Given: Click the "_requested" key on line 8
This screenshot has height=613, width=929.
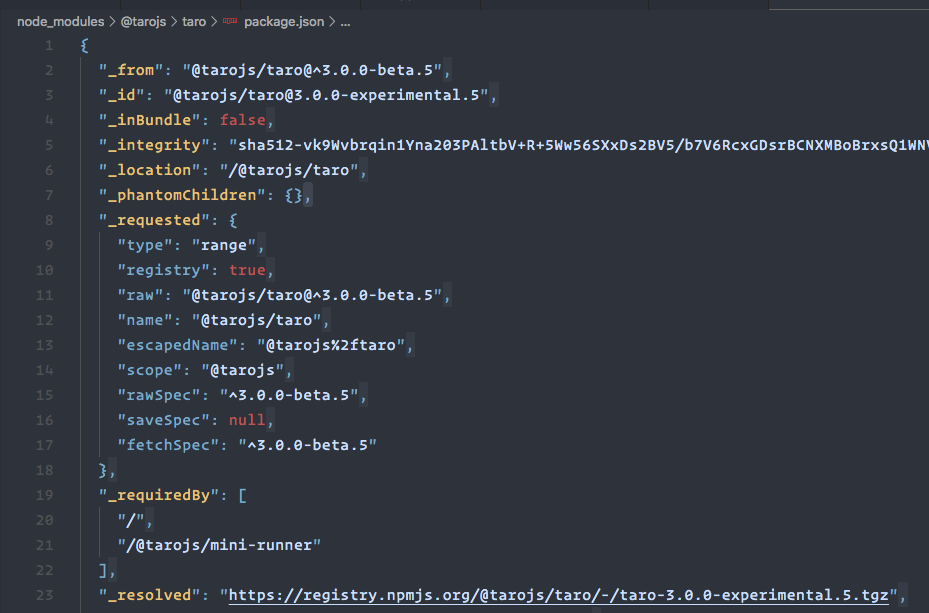Looking at the screenshot, I should (154, 220).
